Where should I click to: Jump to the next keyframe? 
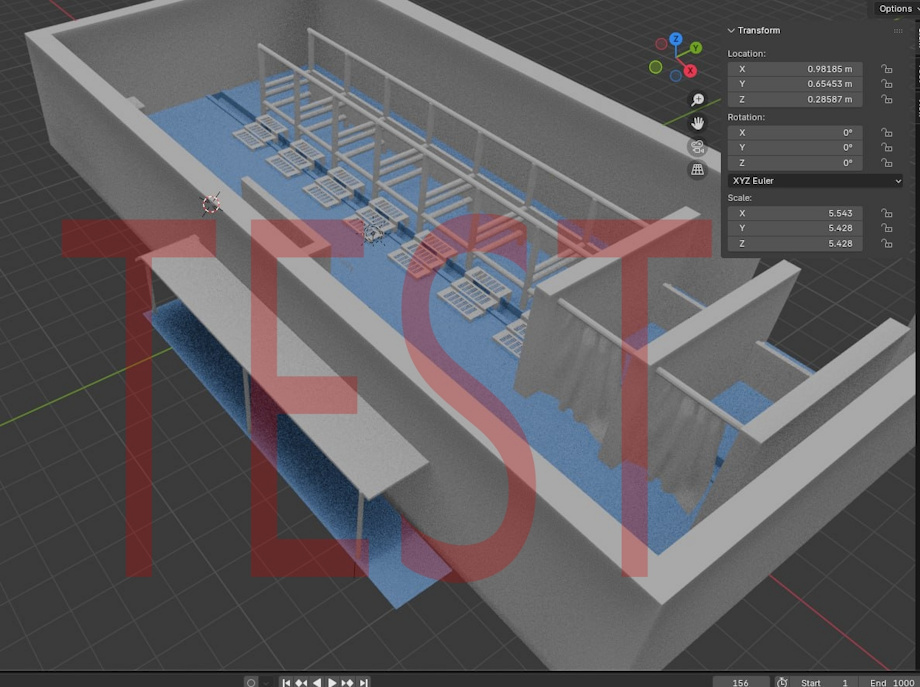tap(348, 682)
